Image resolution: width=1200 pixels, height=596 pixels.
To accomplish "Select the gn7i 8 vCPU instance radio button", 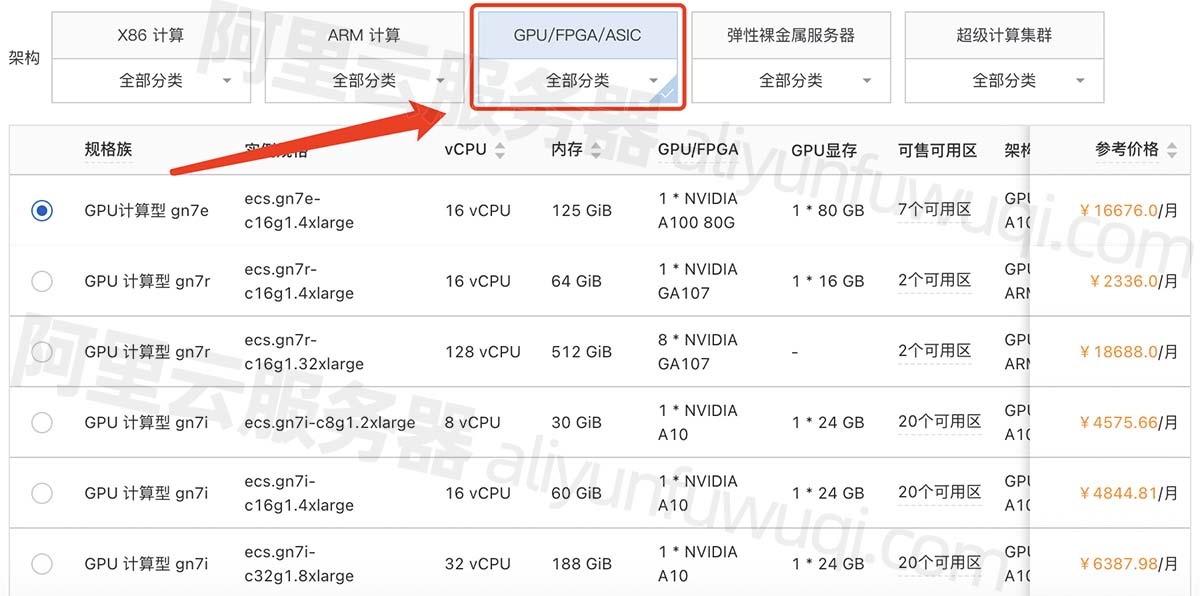I will (42, 422).
